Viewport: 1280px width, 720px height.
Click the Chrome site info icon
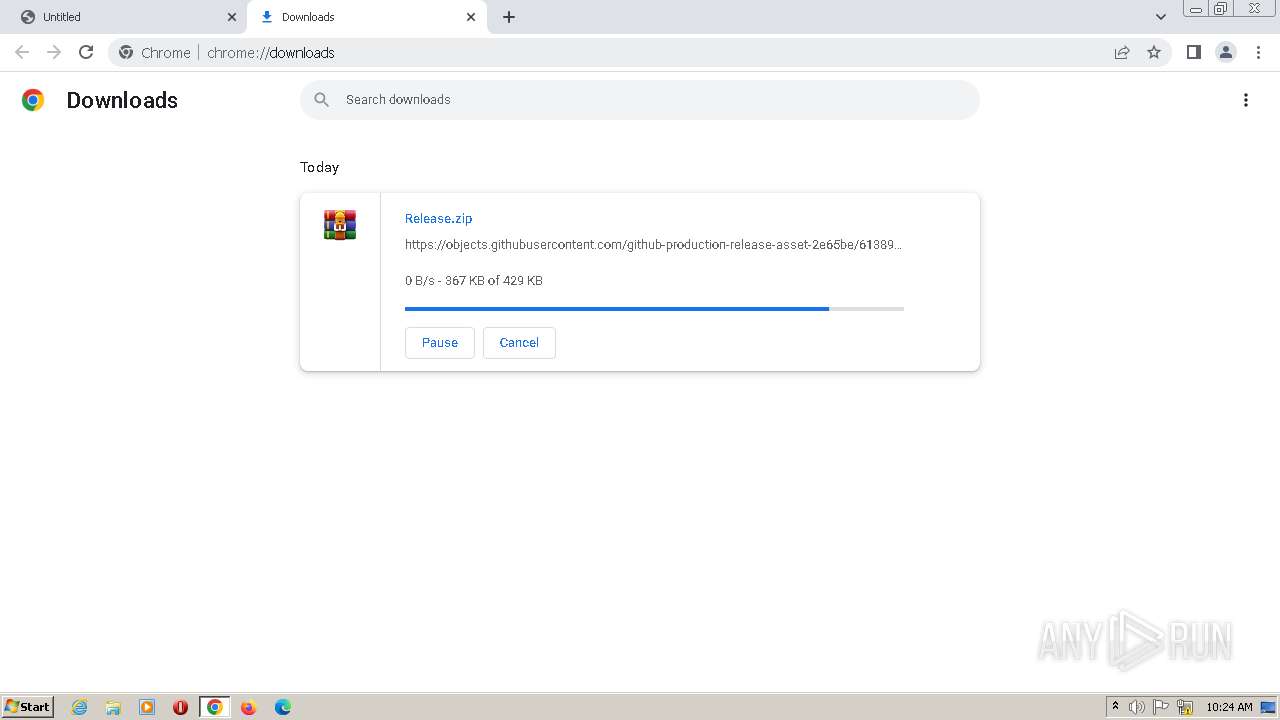[126, 52]
